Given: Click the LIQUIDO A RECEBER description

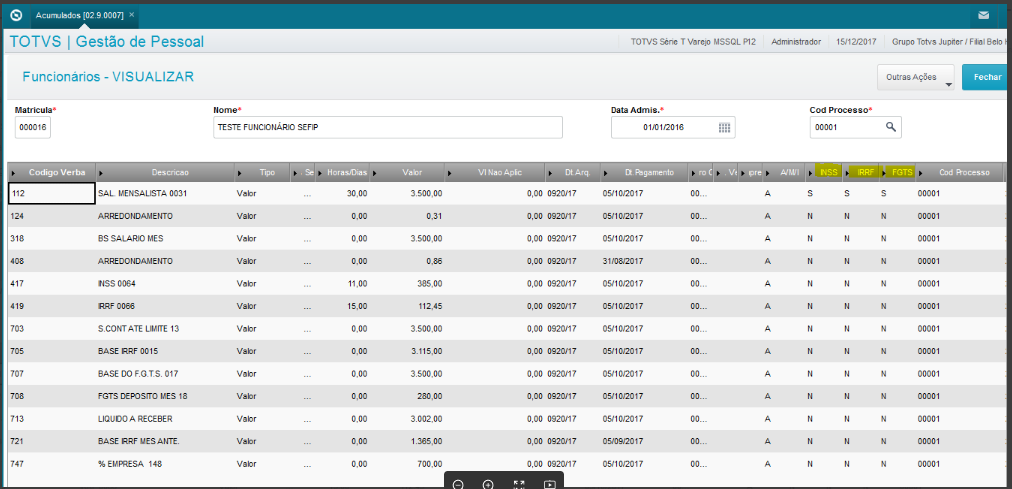Looking at the screenshot, I should click(x=135, y=419).
